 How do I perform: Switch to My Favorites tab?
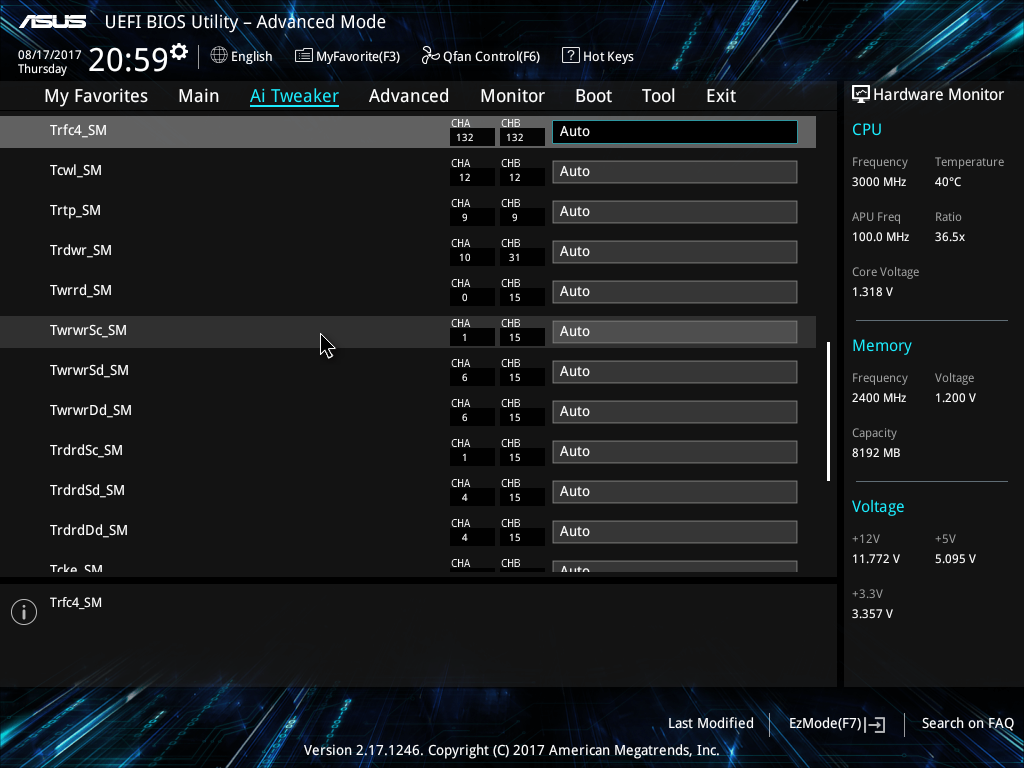point(96,96)
